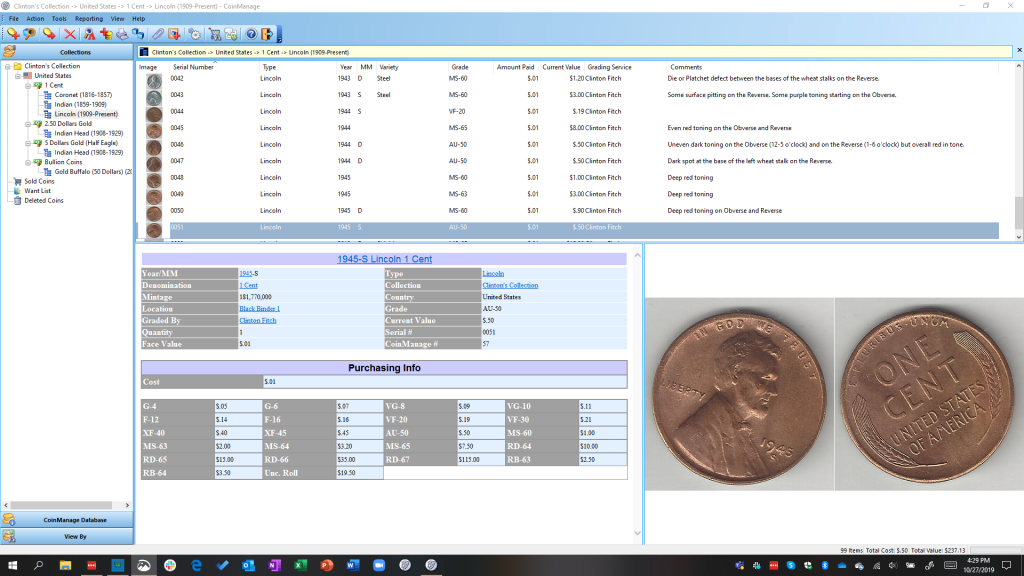Click the online update globe toolbar icon

click(x=231, y=34)
